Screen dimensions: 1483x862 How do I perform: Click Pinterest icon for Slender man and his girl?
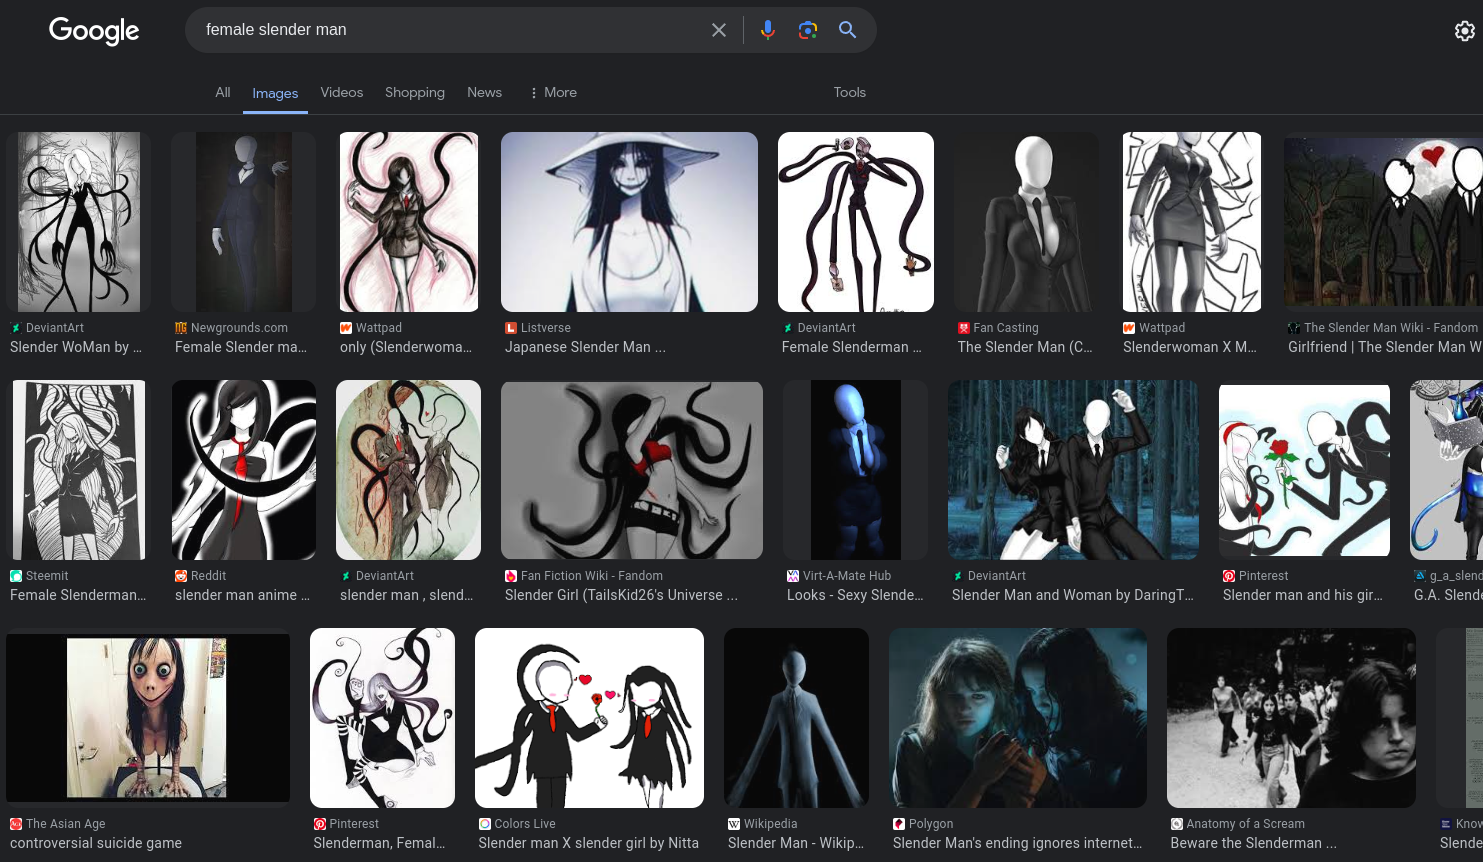coord(1229,576)
